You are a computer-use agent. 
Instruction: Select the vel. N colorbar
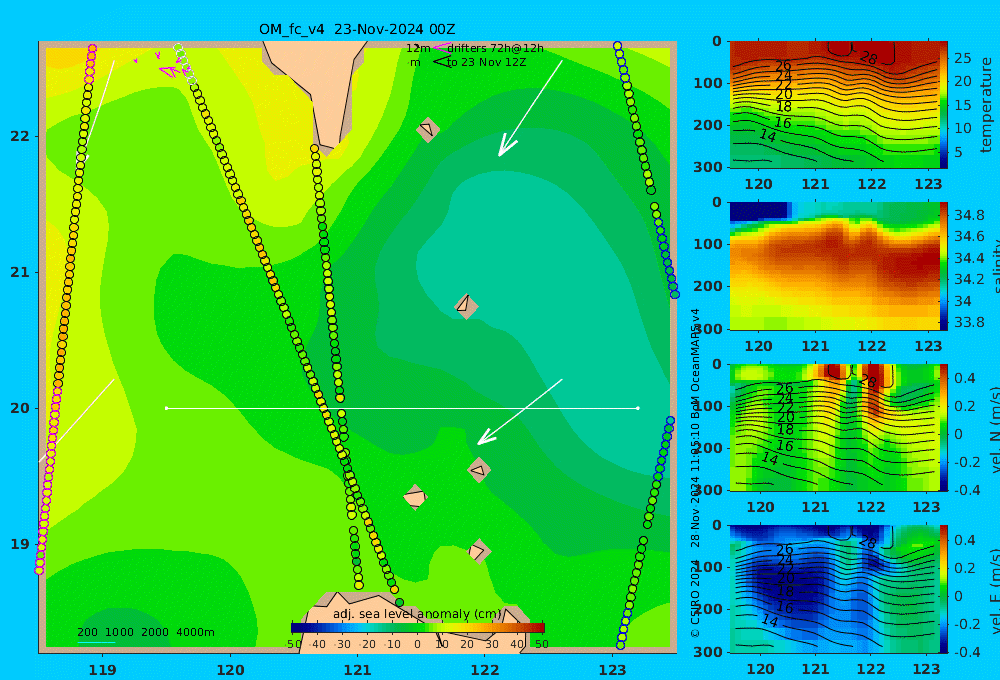click(x=943, y=427)
